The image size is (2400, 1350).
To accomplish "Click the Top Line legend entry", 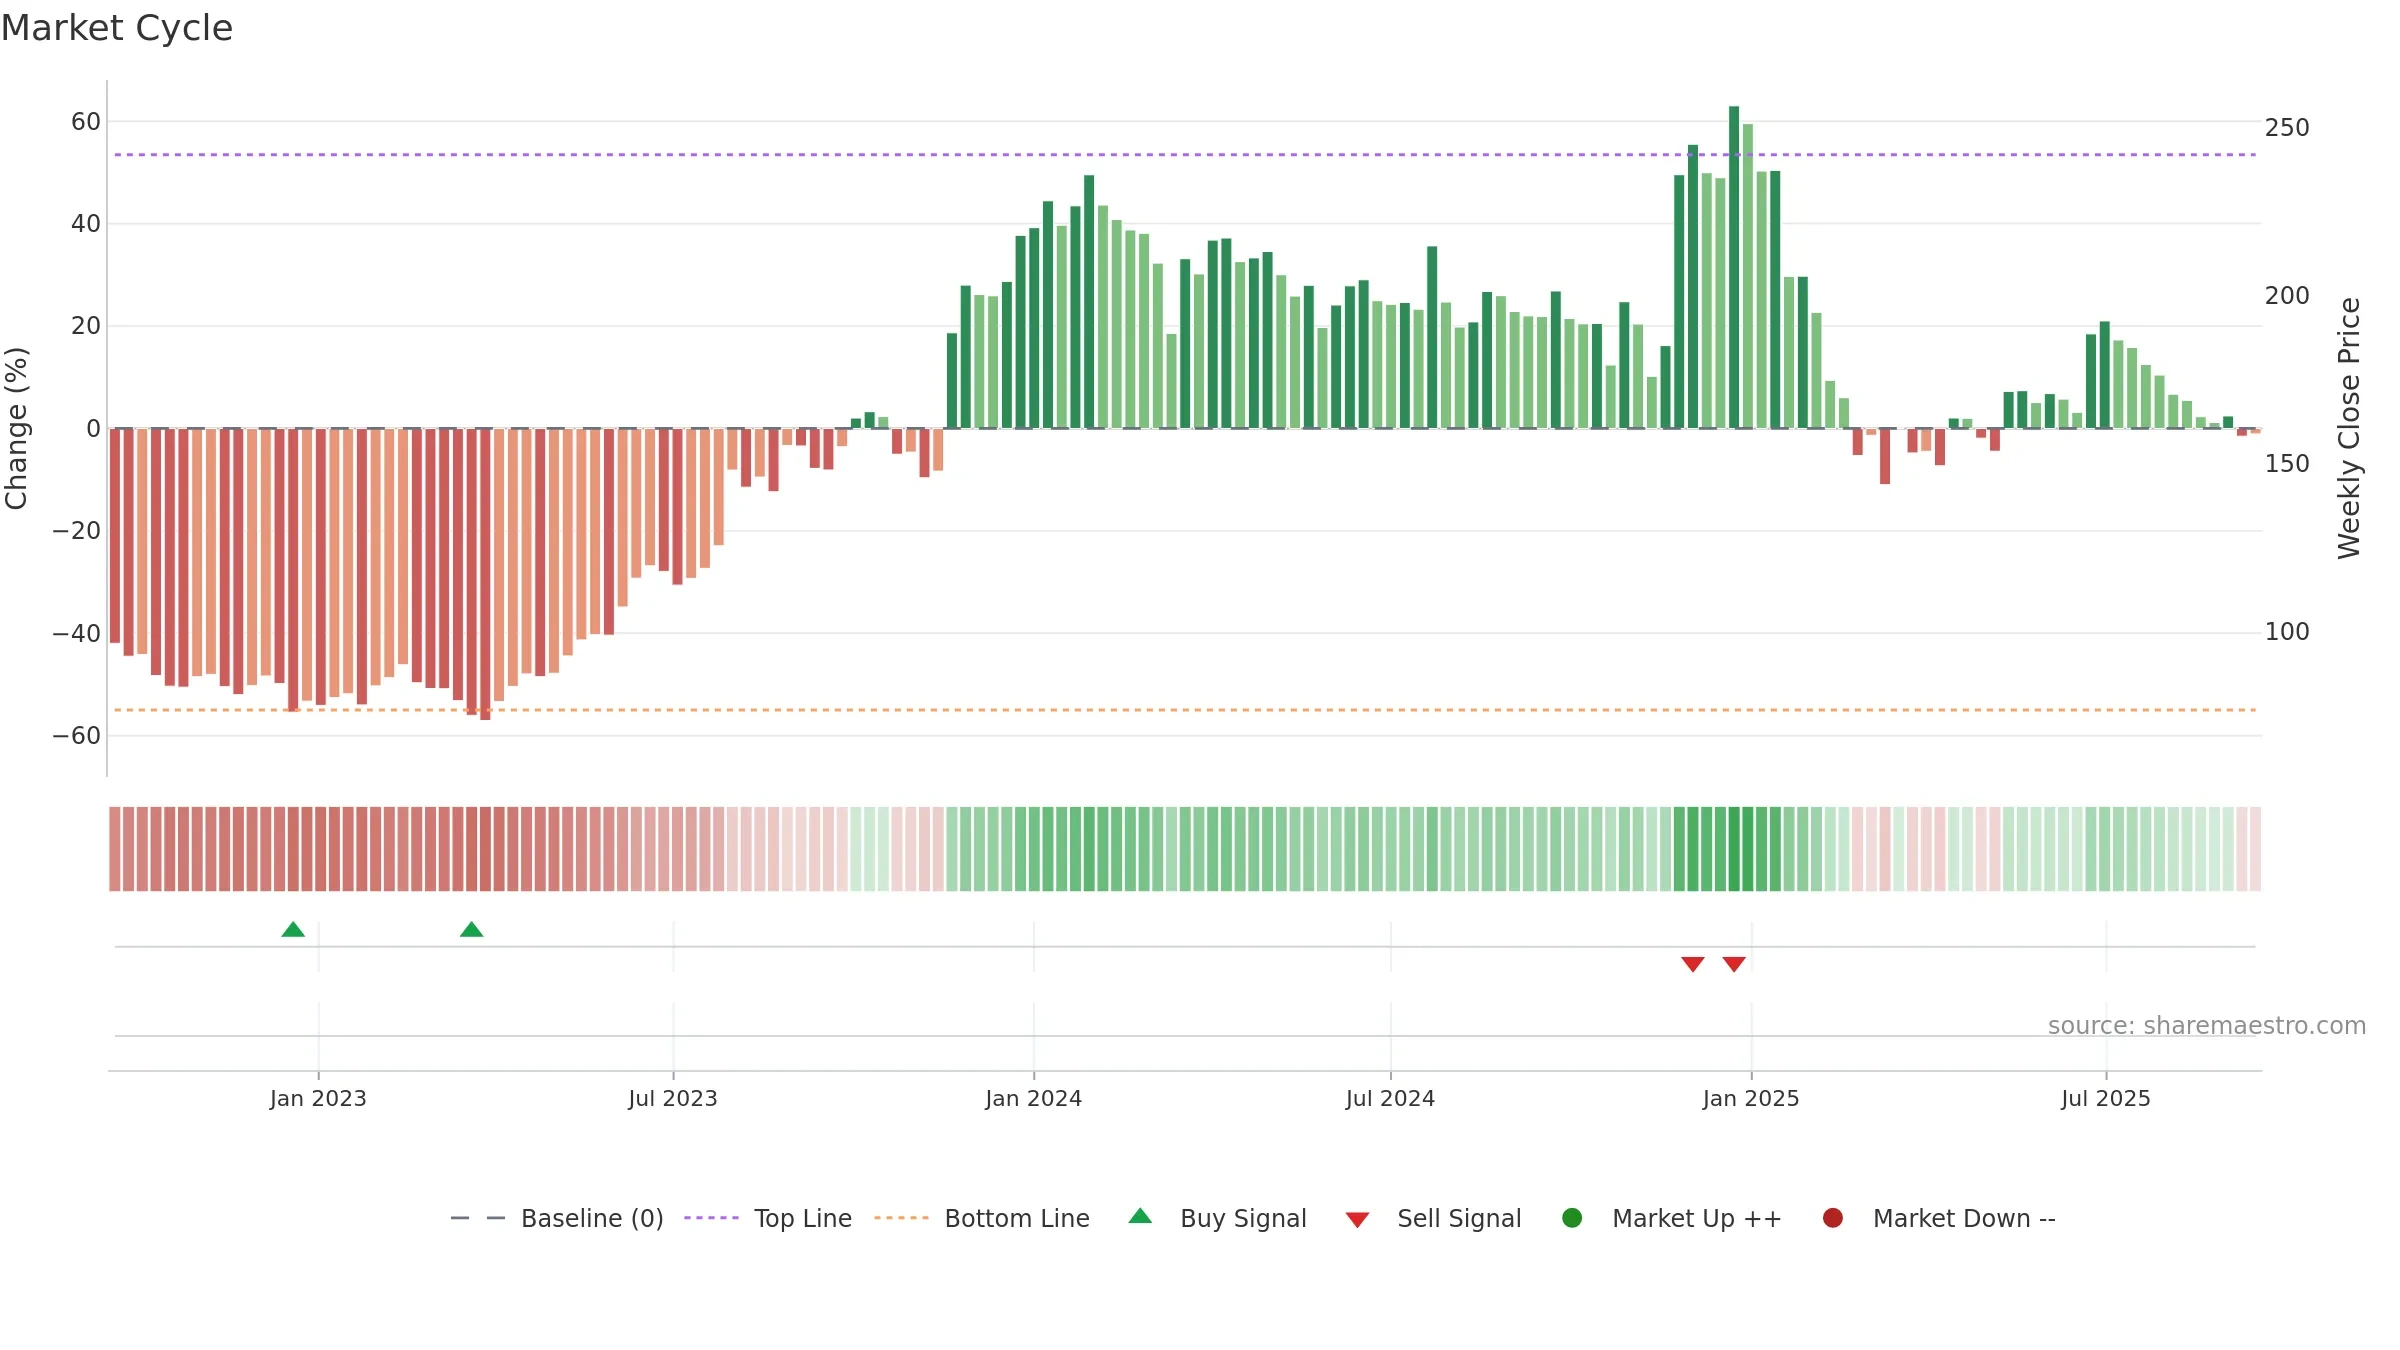I will point(768,1218).
